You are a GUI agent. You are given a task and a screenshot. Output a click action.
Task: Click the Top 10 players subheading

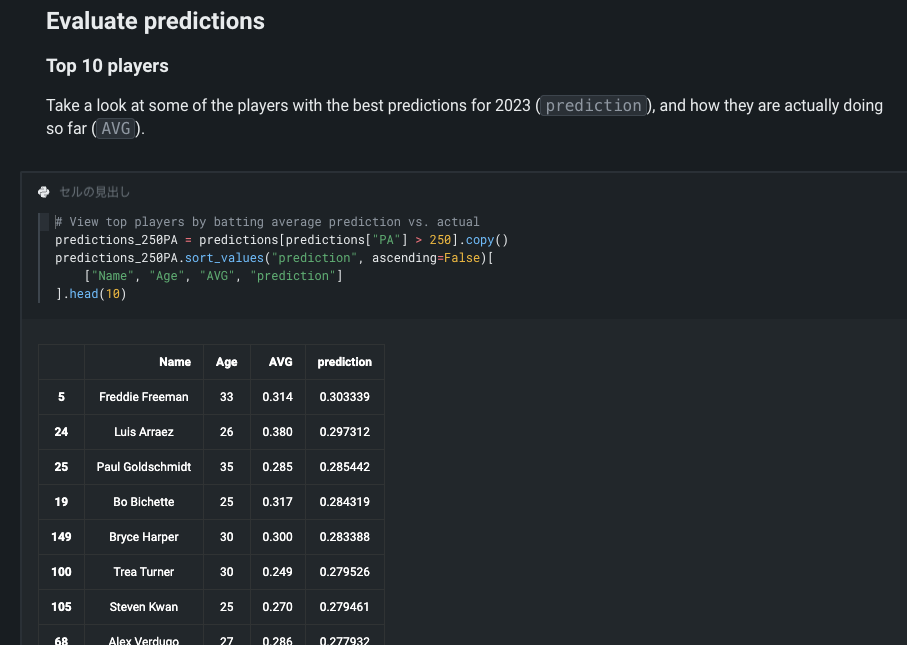point(107,66)
